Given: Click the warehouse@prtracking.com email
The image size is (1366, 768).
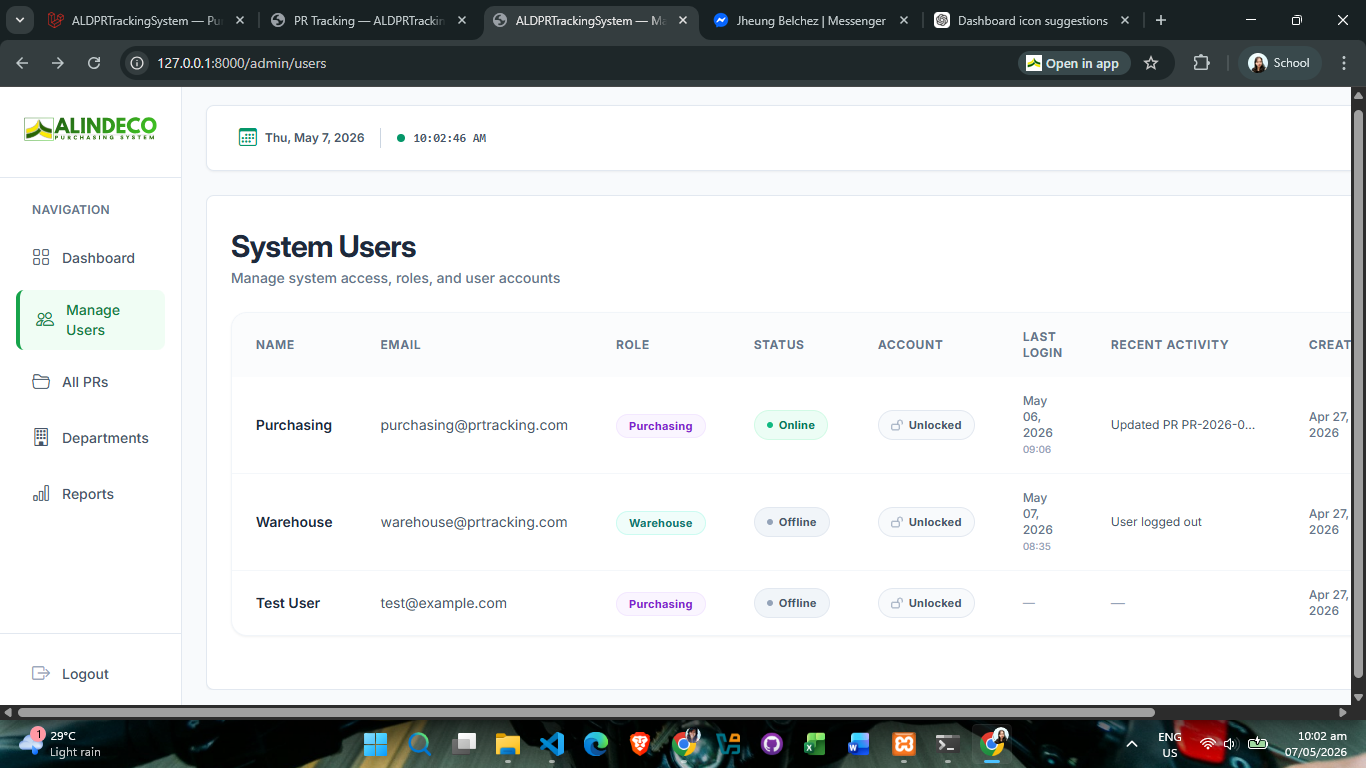Looking at the screenshot, I should tap(474, 522).
